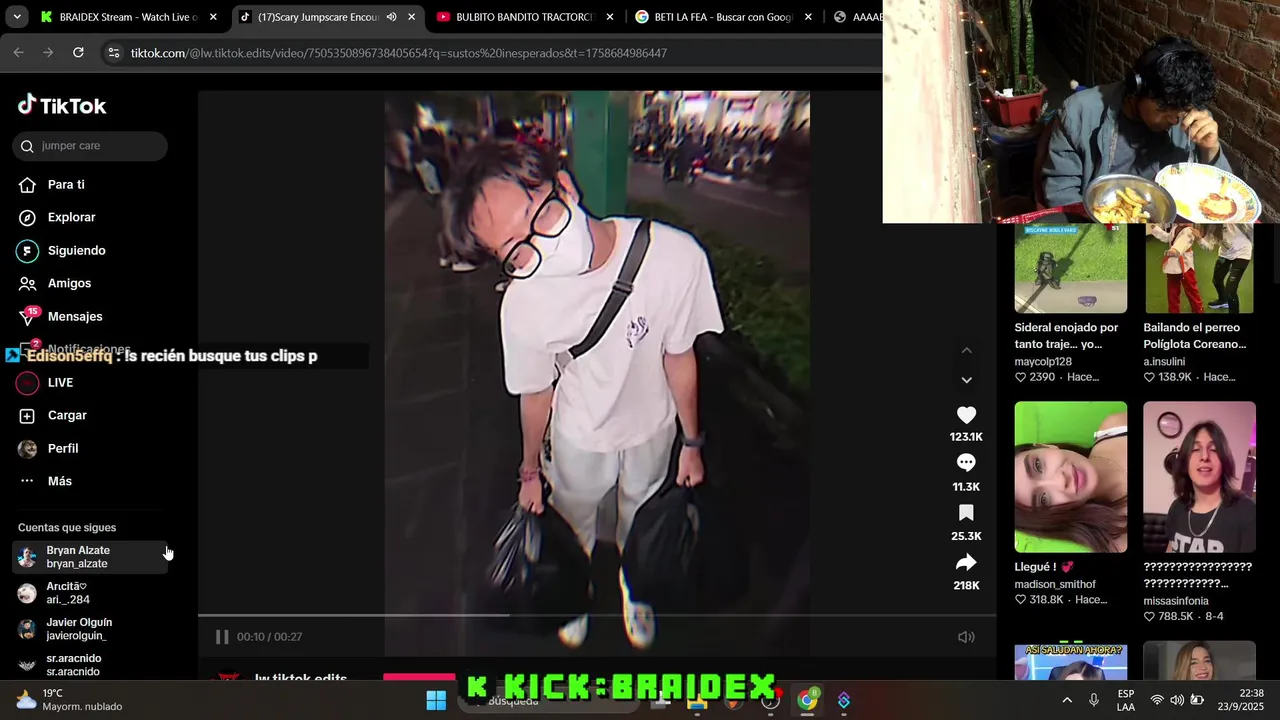This screenshot has height=720, width=1280.
Task: Pause the playing TikTok video
Action: (222, 637)
